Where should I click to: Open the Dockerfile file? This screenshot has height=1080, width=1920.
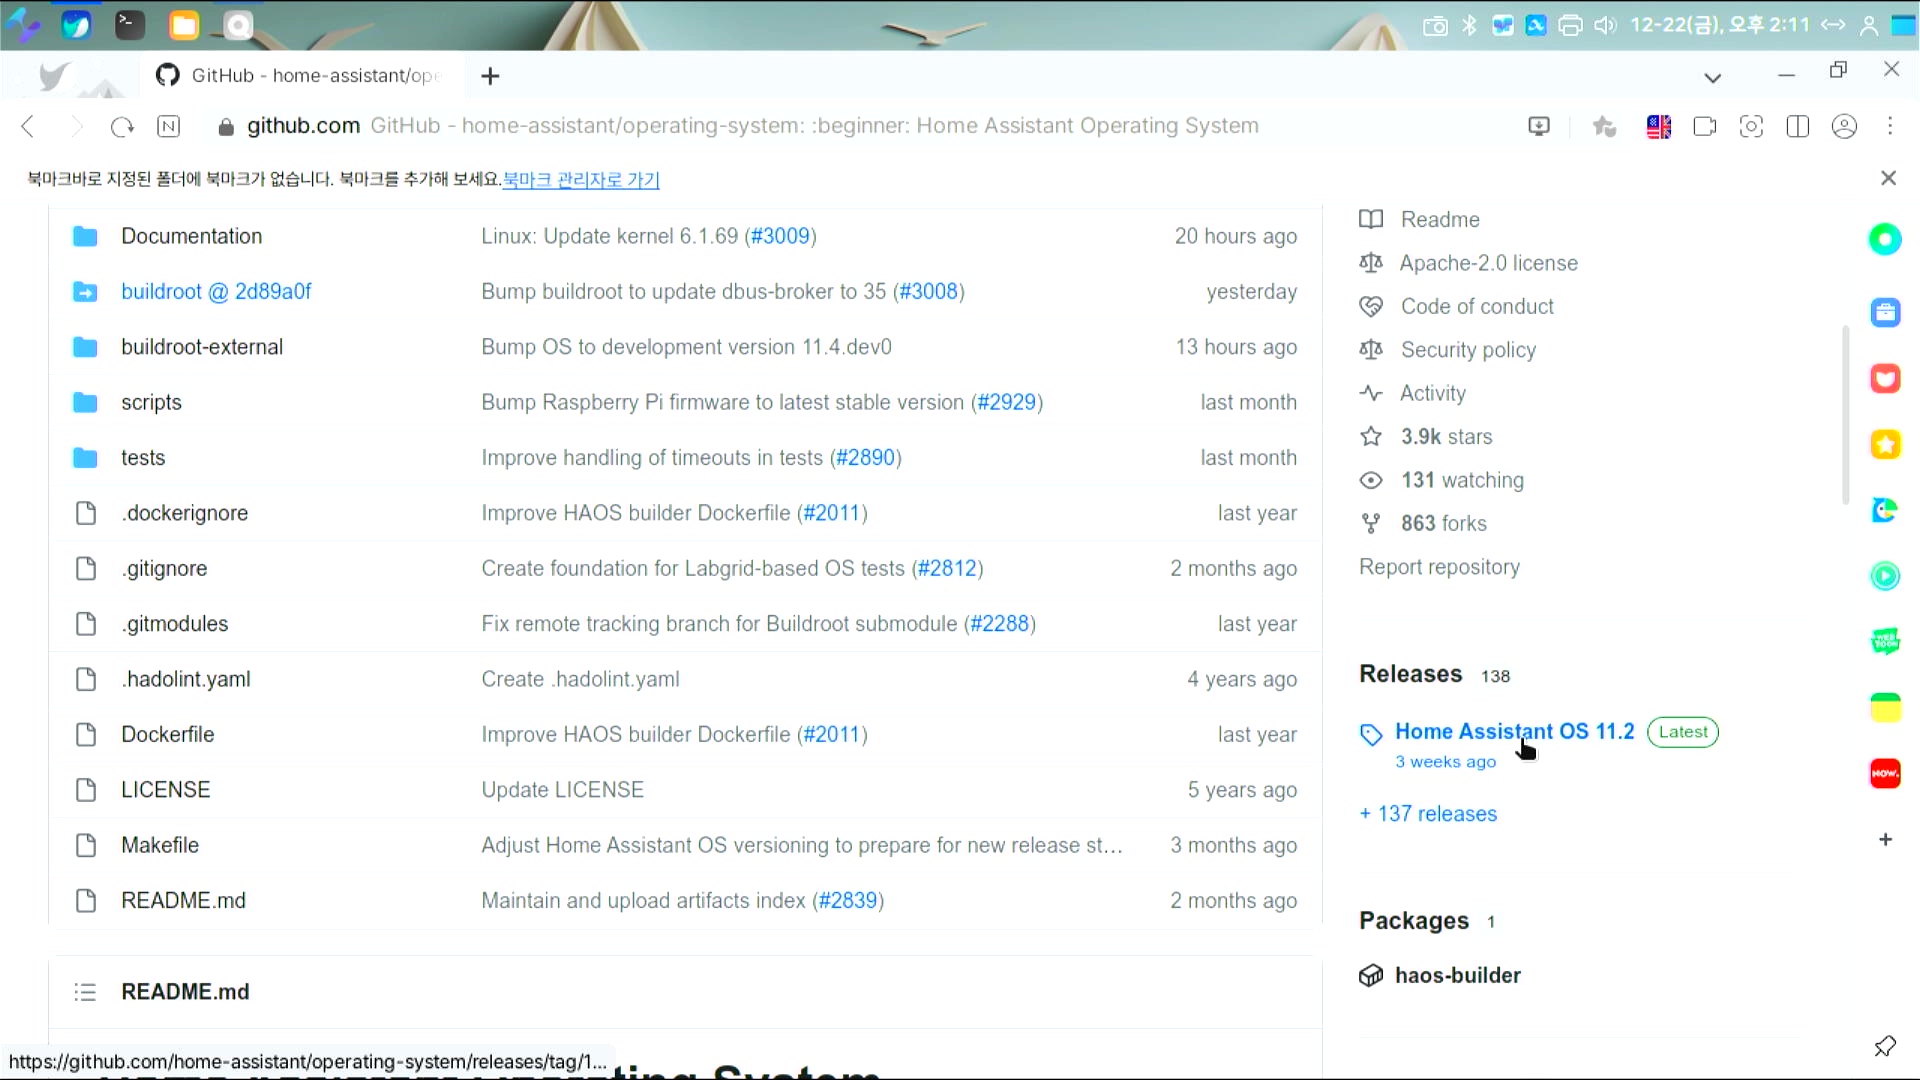(x=167, y=734)
